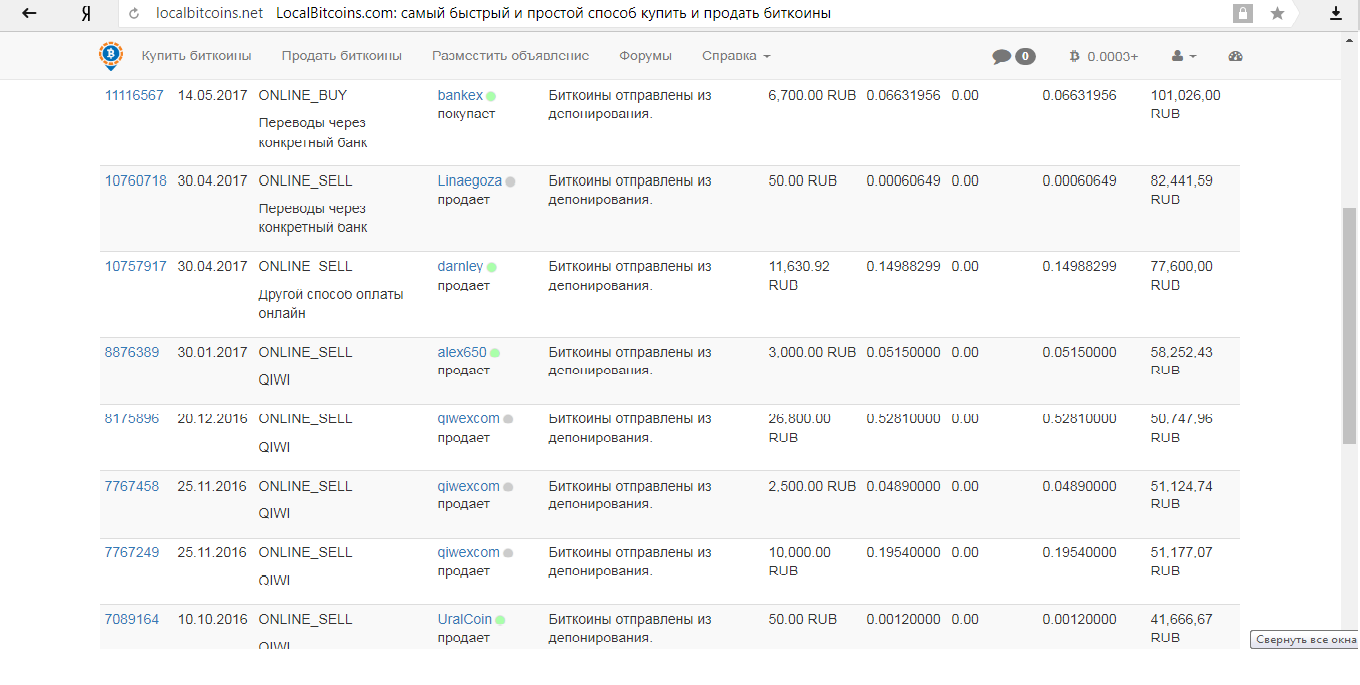Bookmark this page with the star icon
This screenshot has width=1360, height=685.
1277,14
